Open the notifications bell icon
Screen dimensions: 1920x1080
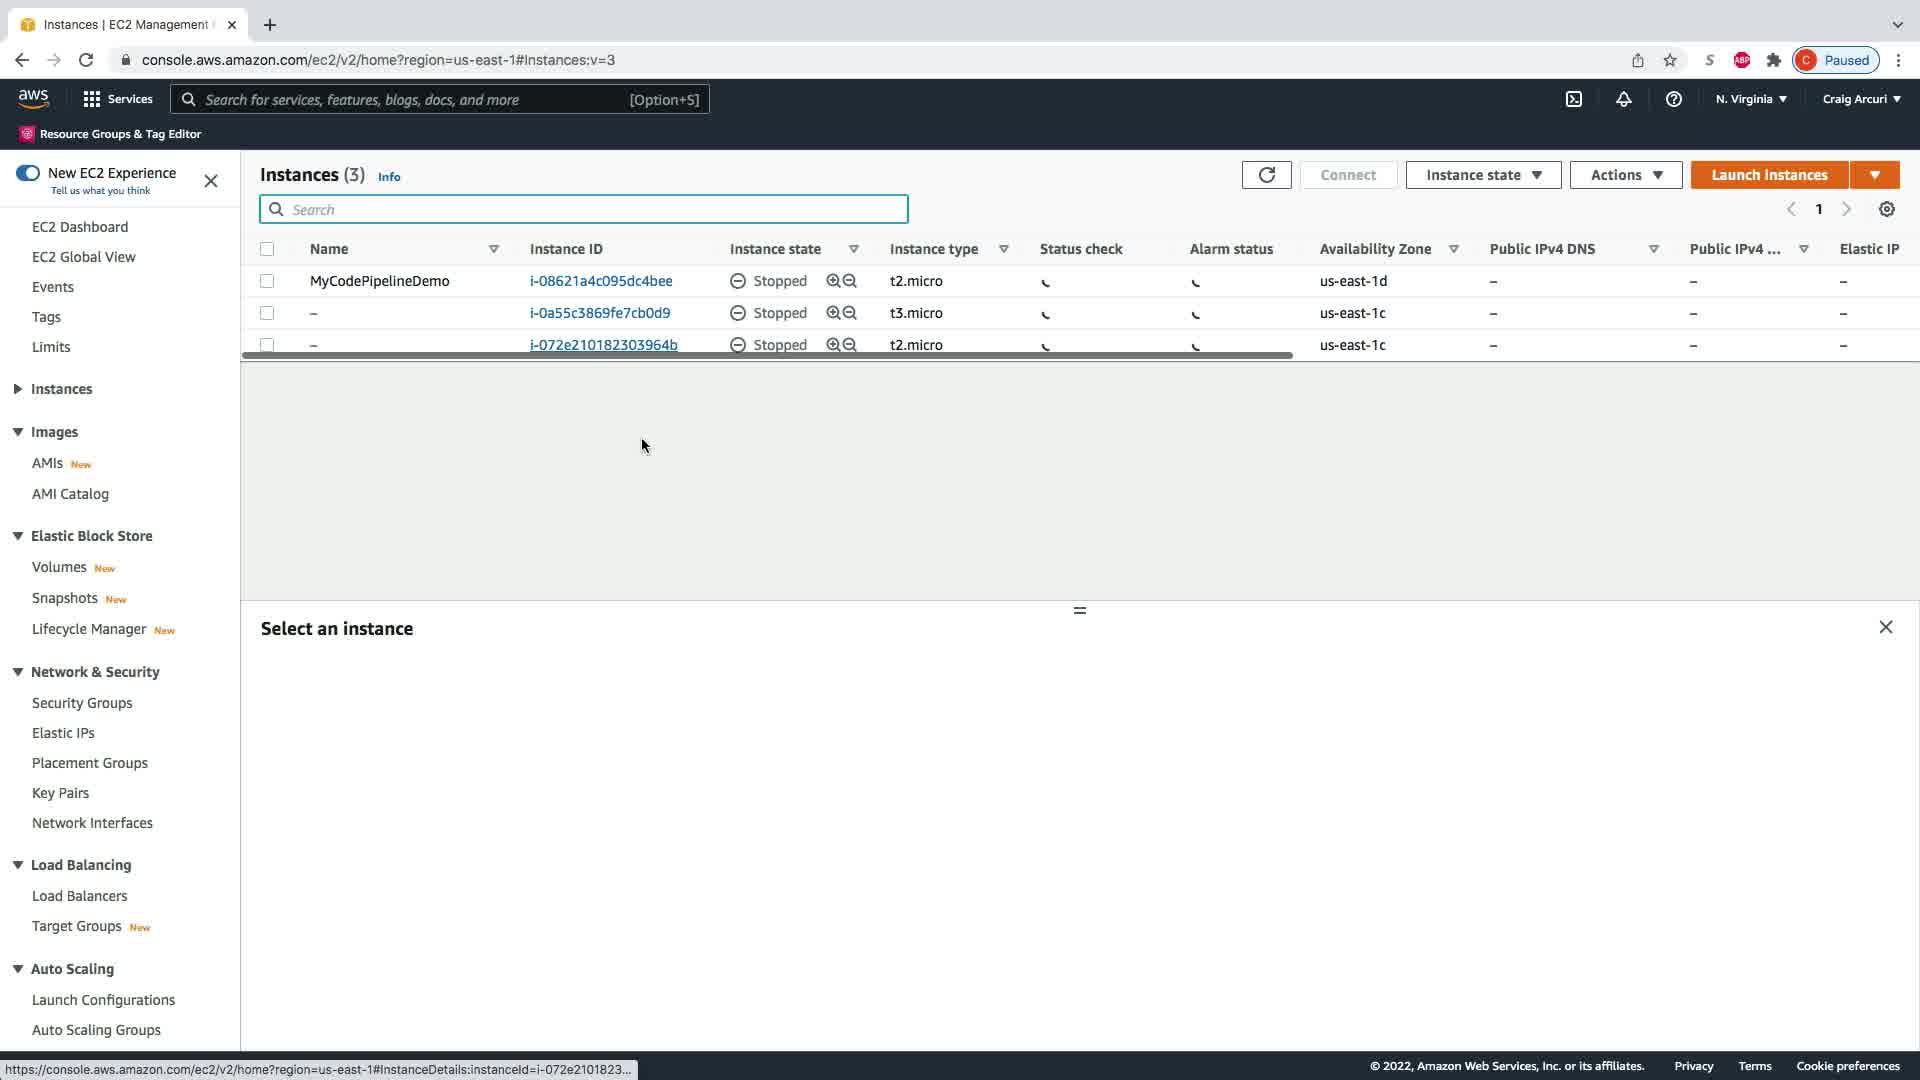click(x=1623, y=99)
